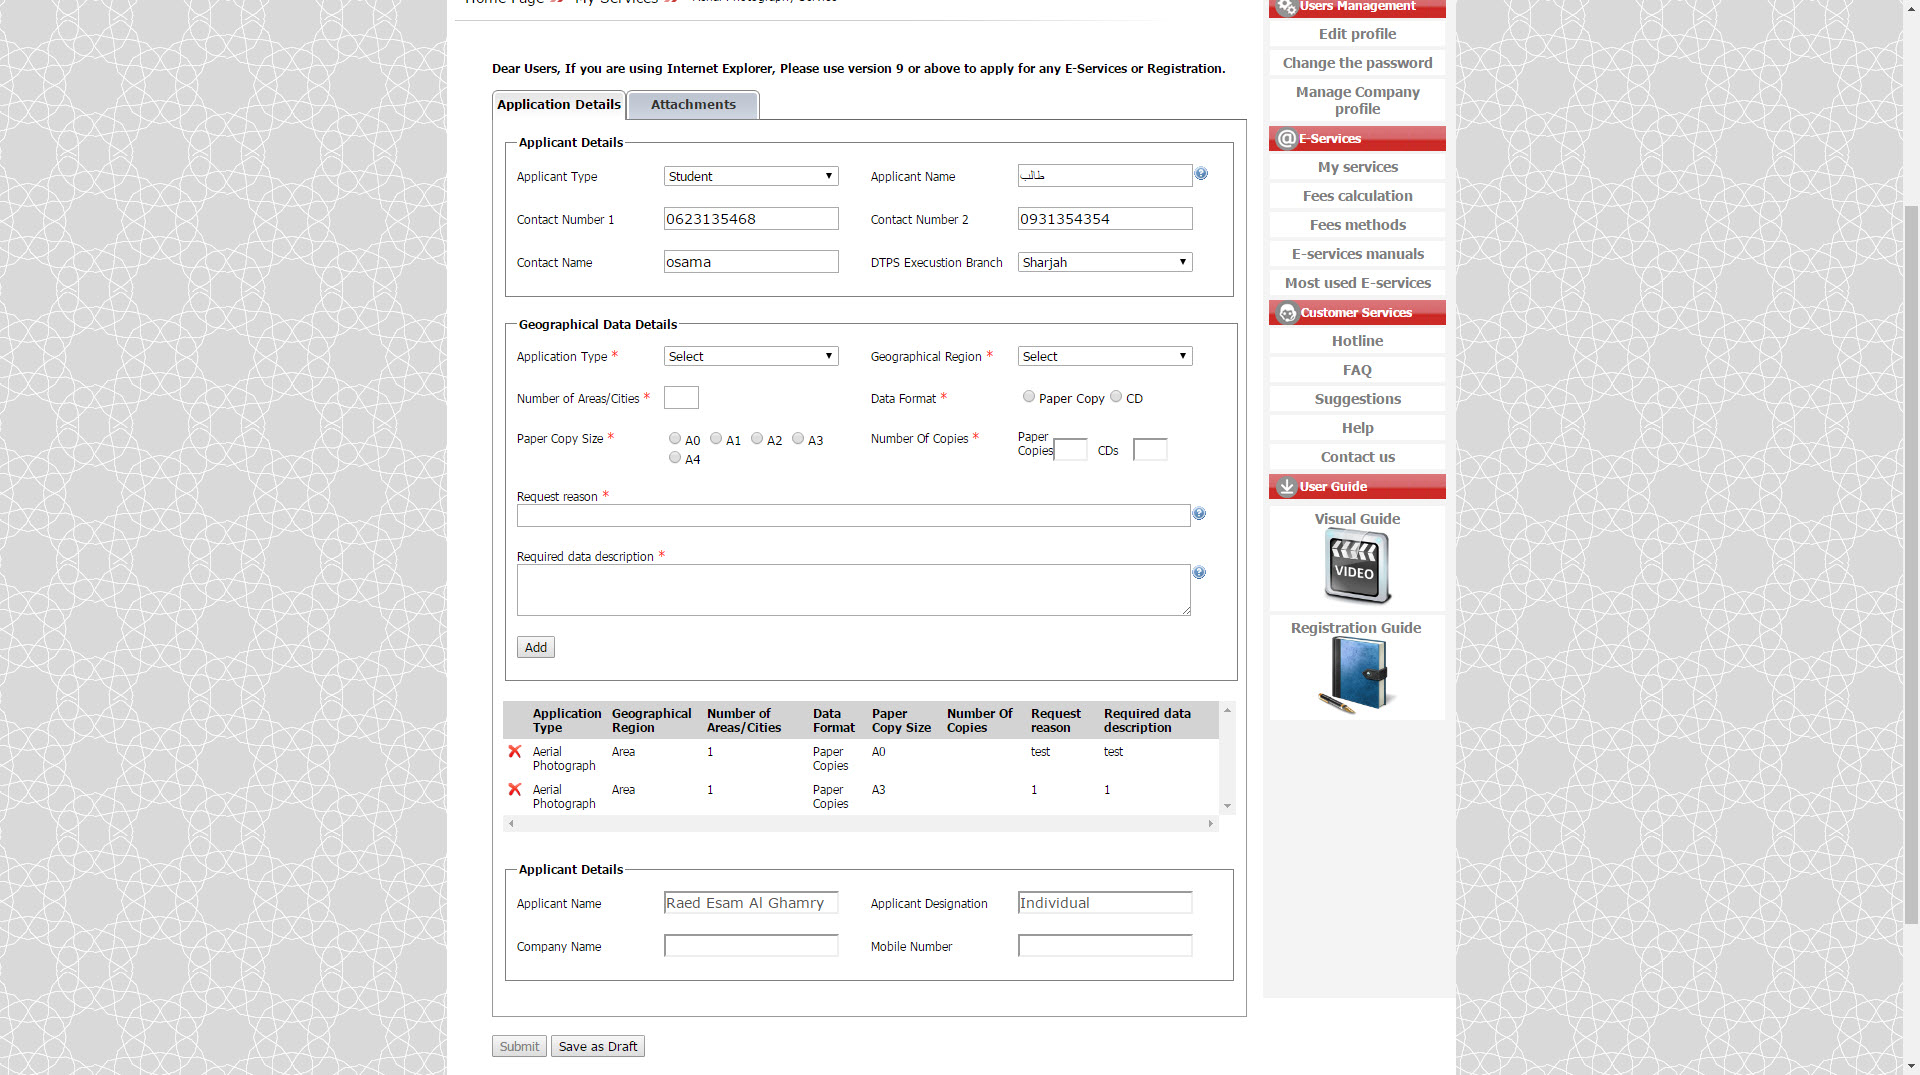Choose A4 paper copy size
1920x1075 pixels.
(675, 458)
